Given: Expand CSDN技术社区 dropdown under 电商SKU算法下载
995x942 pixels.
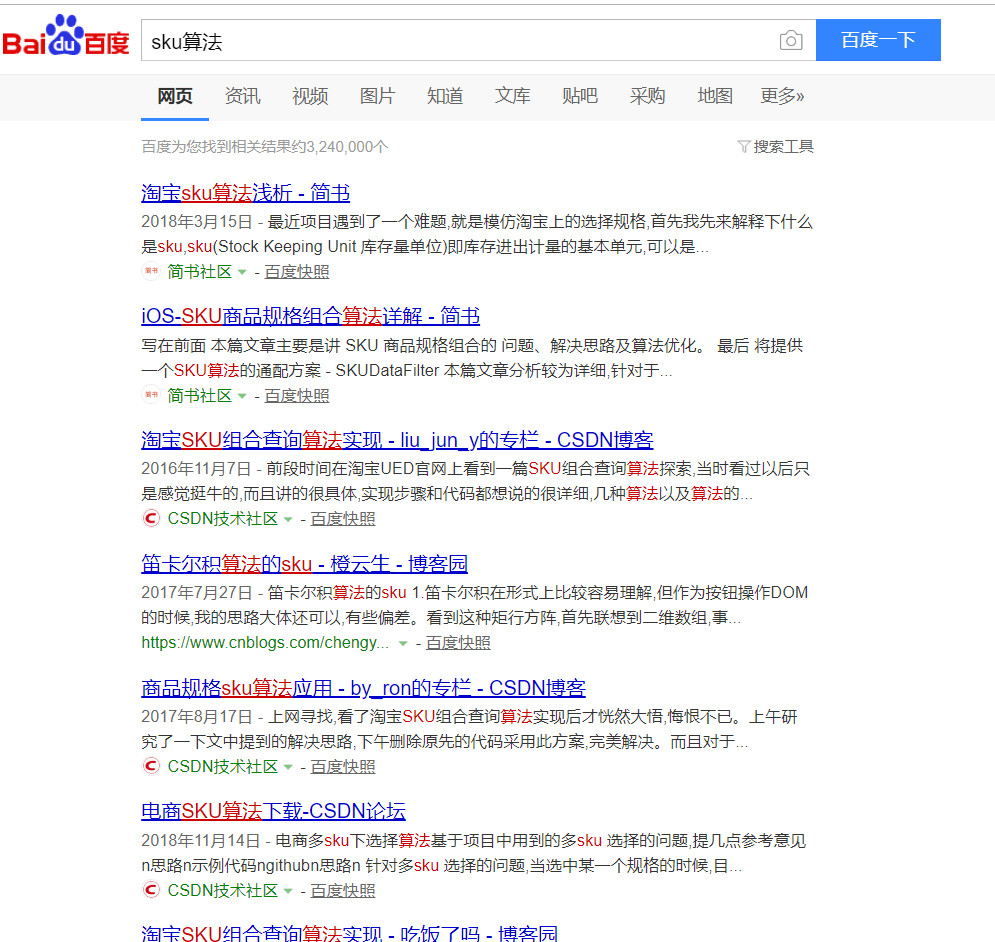Looking at the screenshot, I should [288, 891].
